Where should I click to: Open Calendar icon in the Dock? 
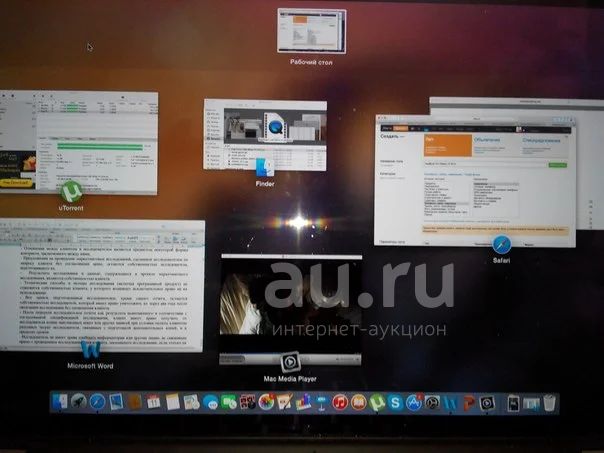point(153,402)
